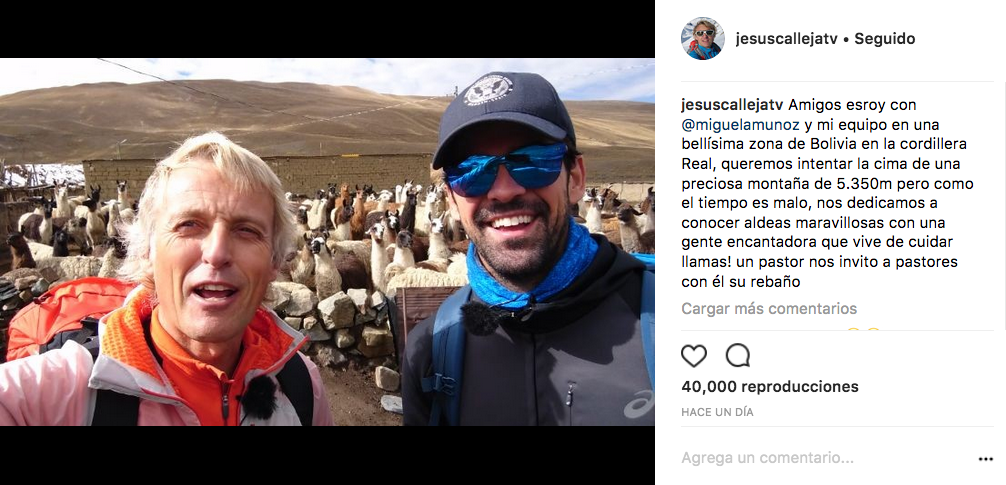Click the caption text about Bolivia
Image resolution: width=1006 pixels, height=485 pixels.
pos(828,194)
